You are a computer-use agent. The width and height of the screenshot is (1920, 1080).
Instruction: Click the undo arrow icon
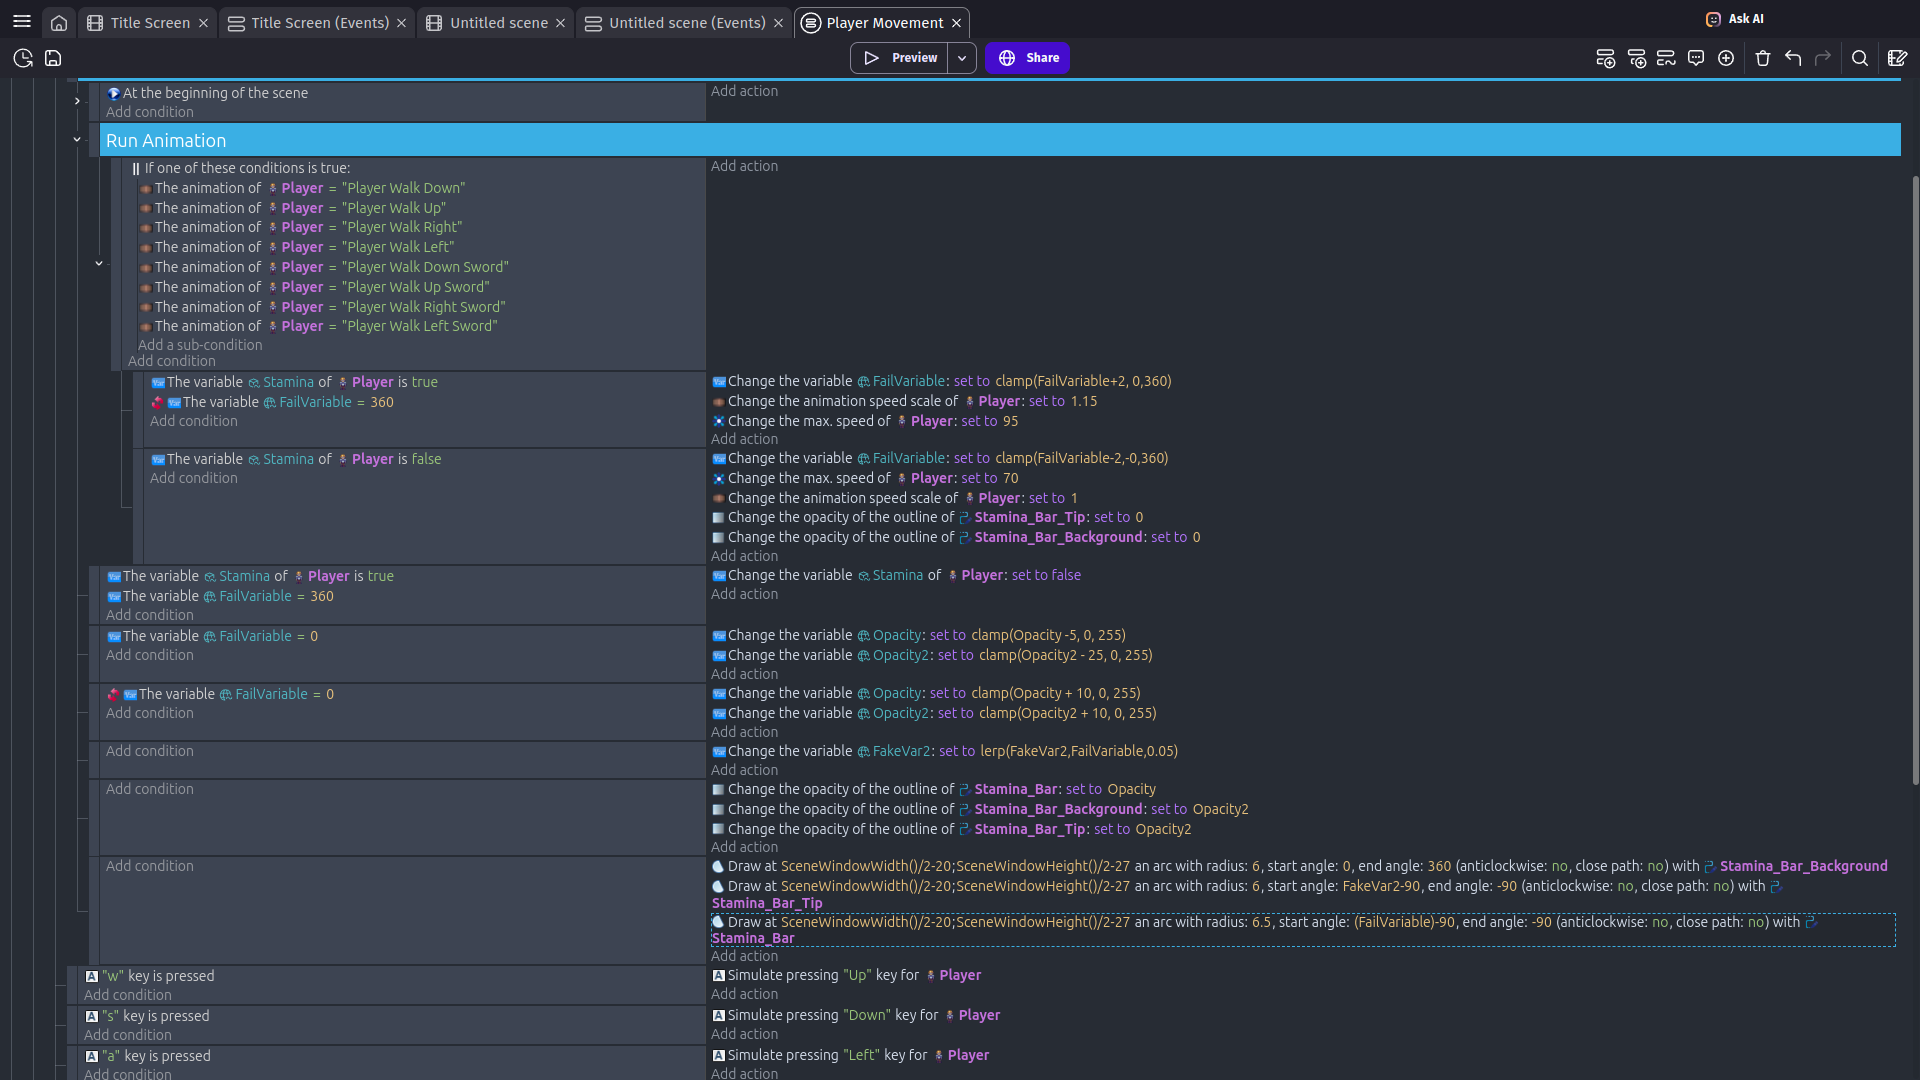1793,58
